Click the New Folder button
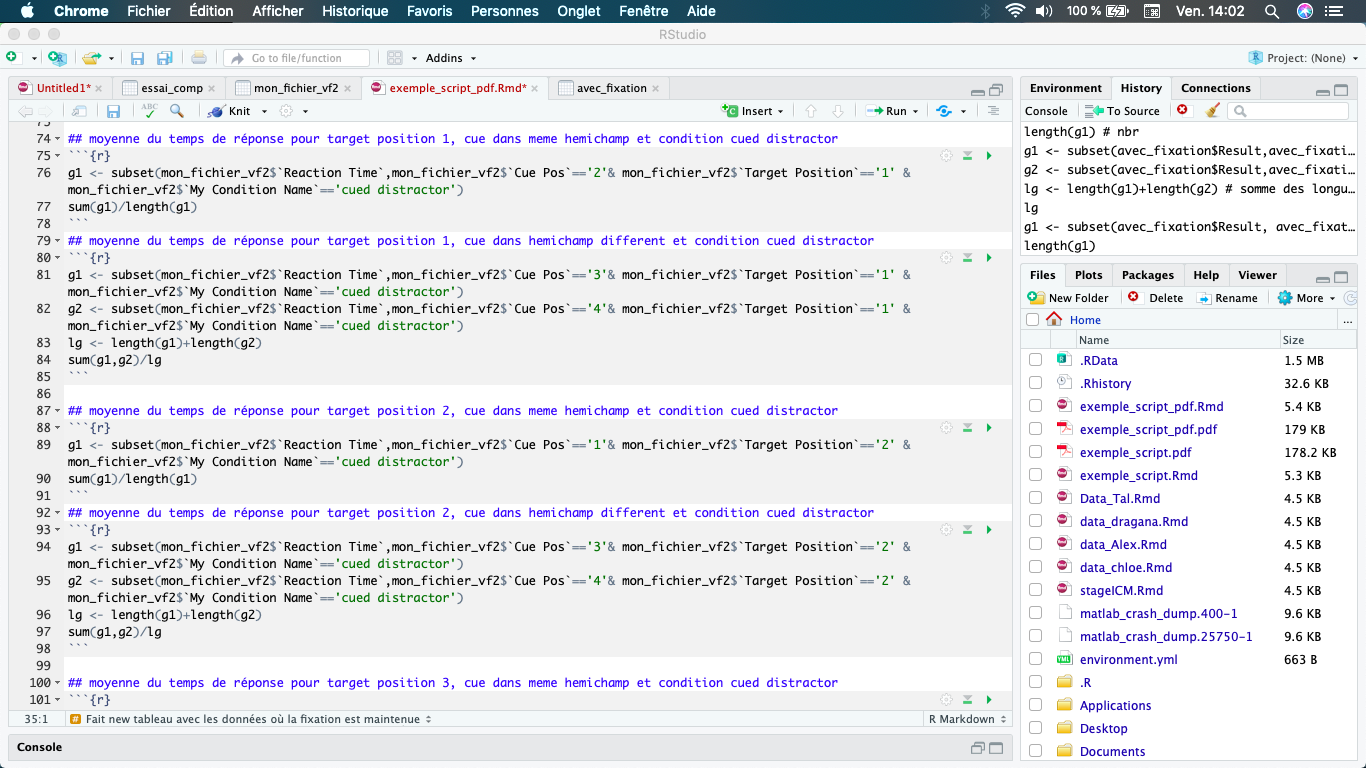 (1068, 298)
